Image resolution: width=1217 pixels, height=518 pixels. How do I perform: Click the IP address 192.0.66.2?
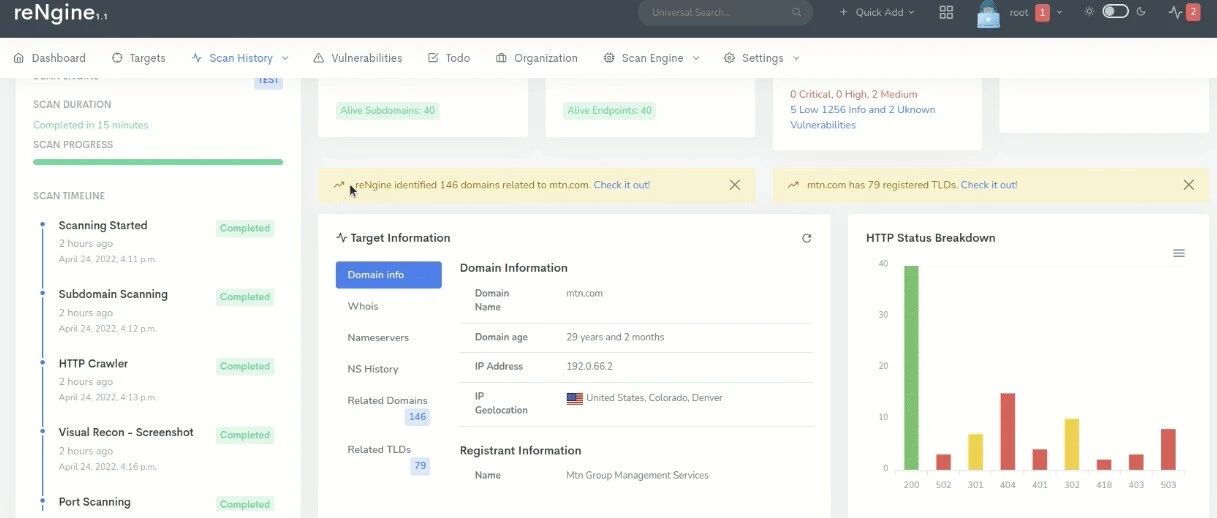589,366
